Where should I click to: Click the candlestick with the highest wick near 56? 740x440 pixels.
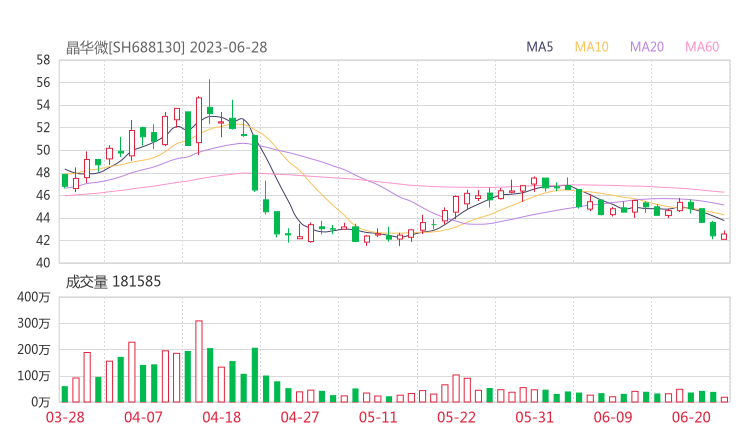click(x=210, y=102)
